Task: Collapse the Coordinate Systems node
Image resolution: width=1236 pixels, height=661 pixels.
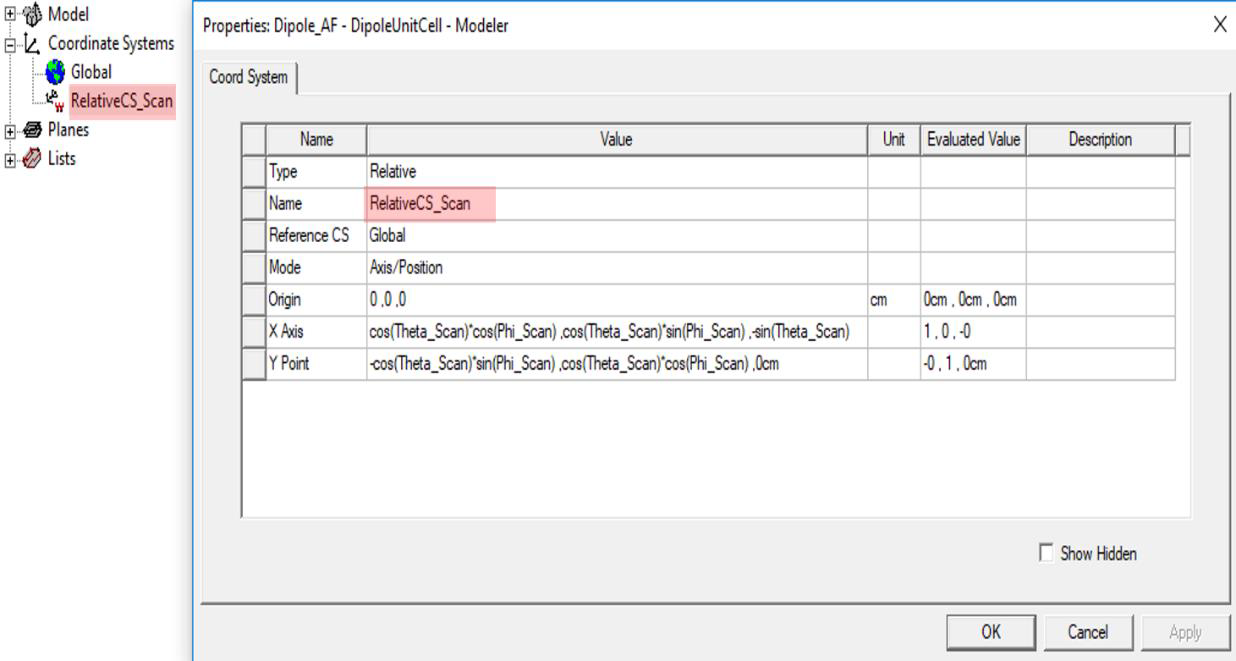Action: pyautogui.click(x=8, y=44)
